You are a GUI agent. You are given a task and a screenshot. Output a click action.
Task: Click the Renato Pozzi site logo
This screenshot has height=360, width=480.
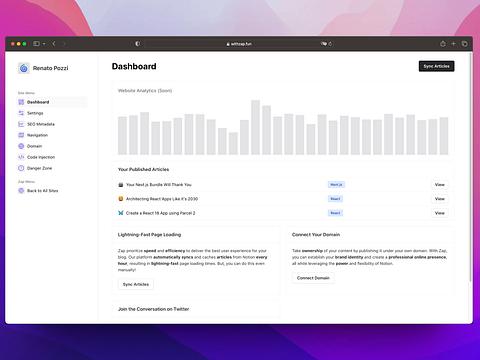[24, 68]
